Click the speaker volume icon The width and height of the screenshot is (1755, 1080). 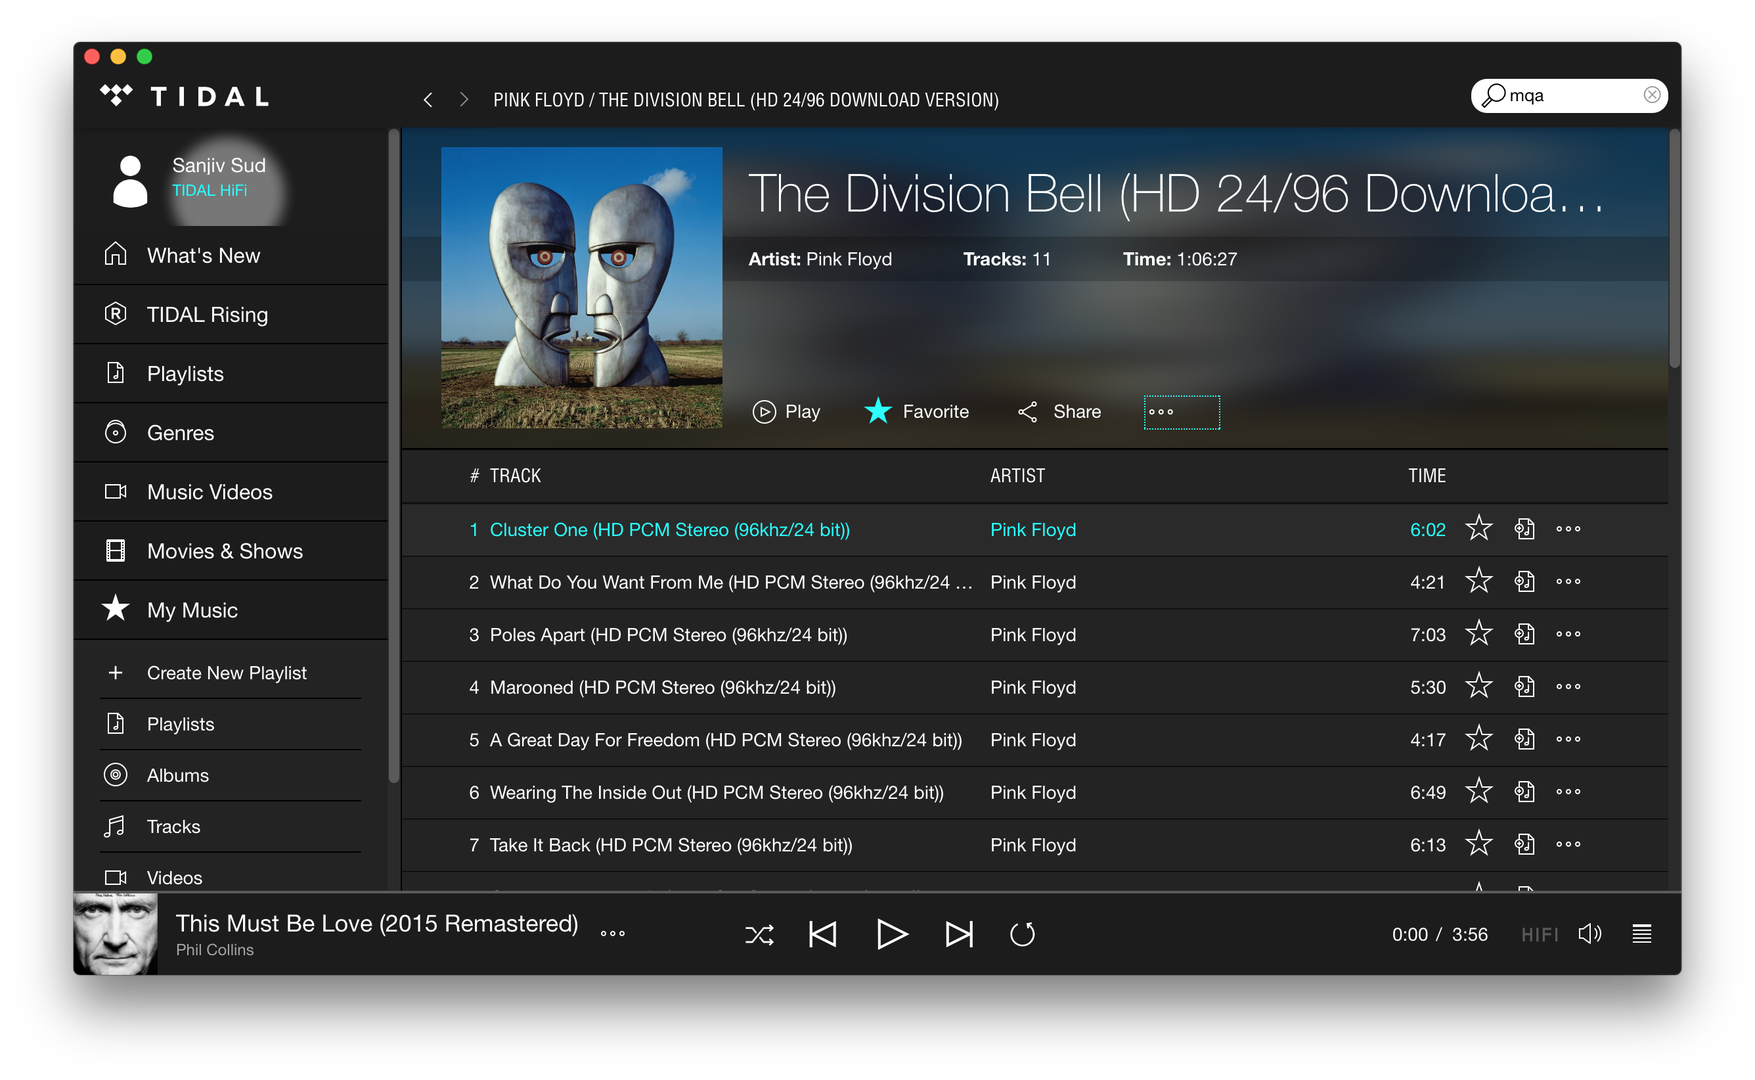click(x=1589, y=934)
